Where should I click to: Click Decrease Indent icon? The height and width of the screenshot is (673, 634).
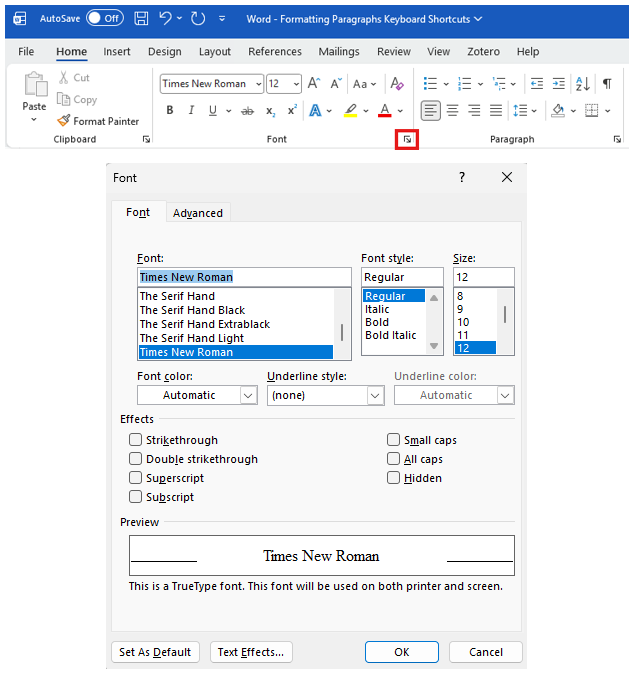tap(537, 83)
